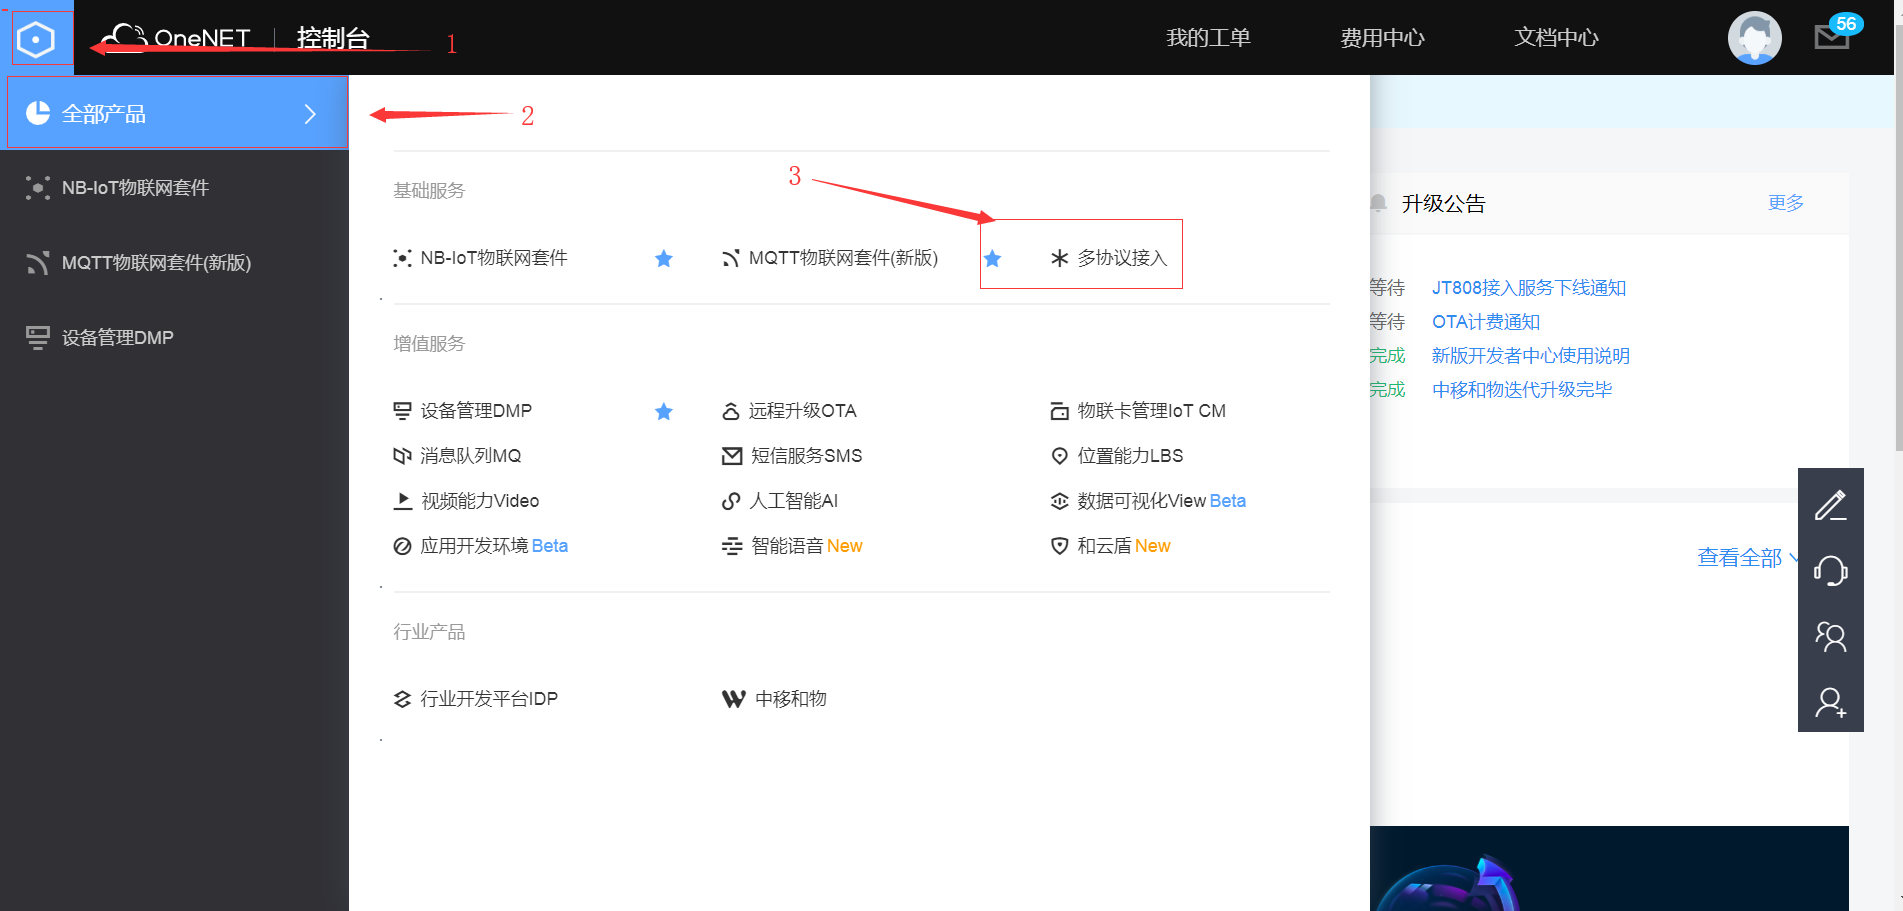Open 费用中心 in top navigation
This screenshot has height=911, width=1903.
[x=1382, y=38]
